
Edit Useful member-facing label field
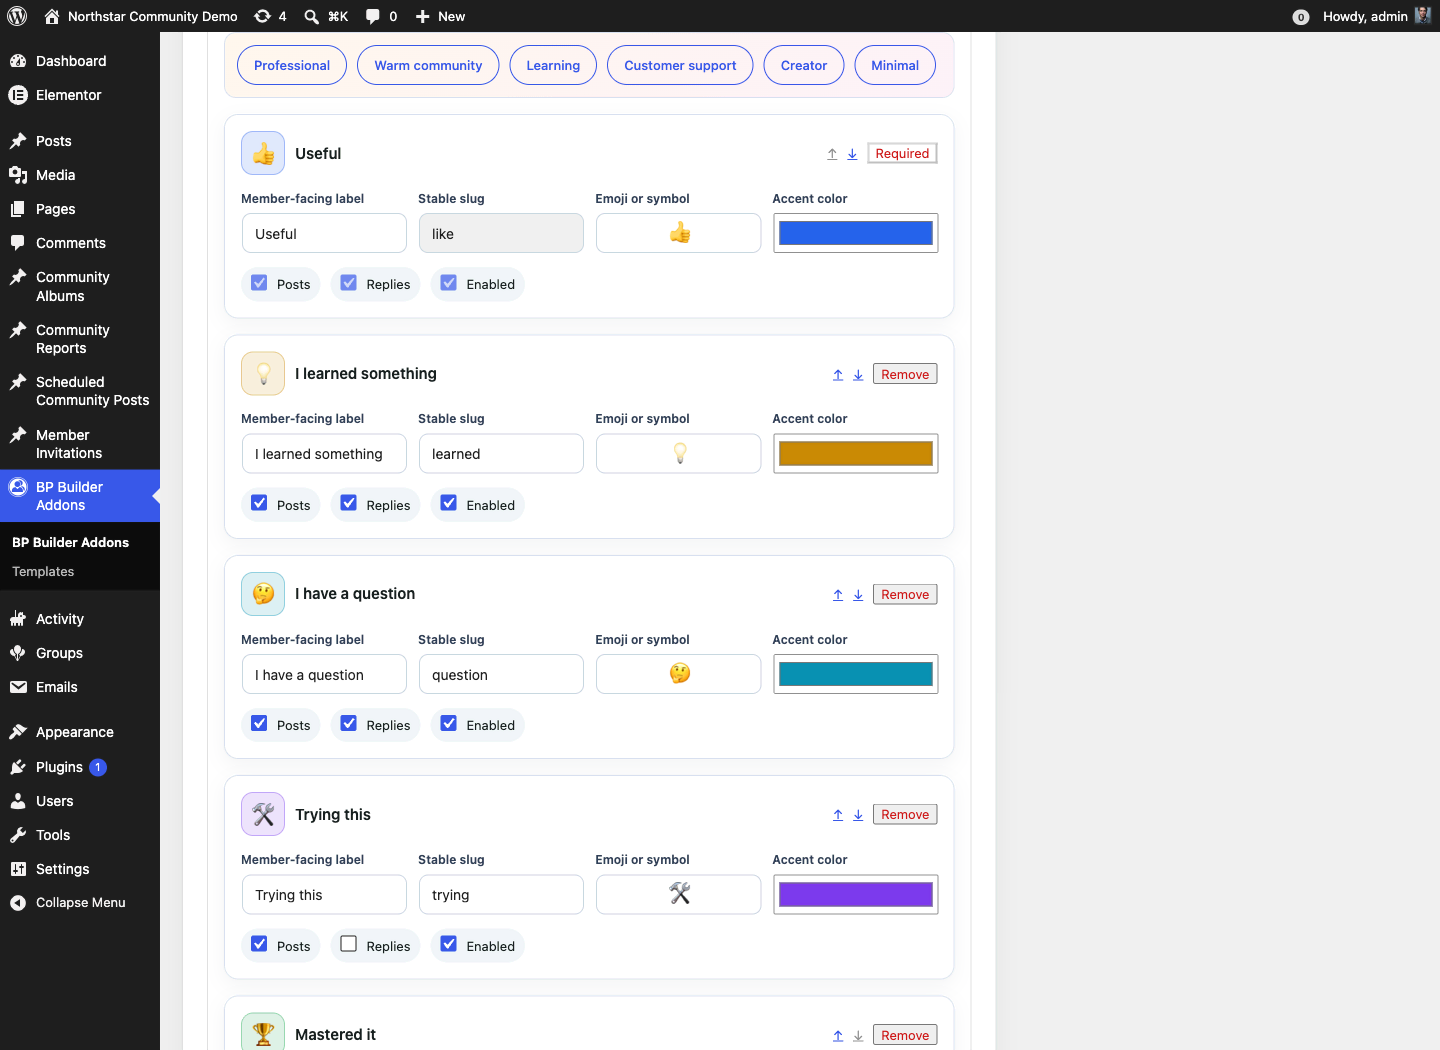click(324, 233)
